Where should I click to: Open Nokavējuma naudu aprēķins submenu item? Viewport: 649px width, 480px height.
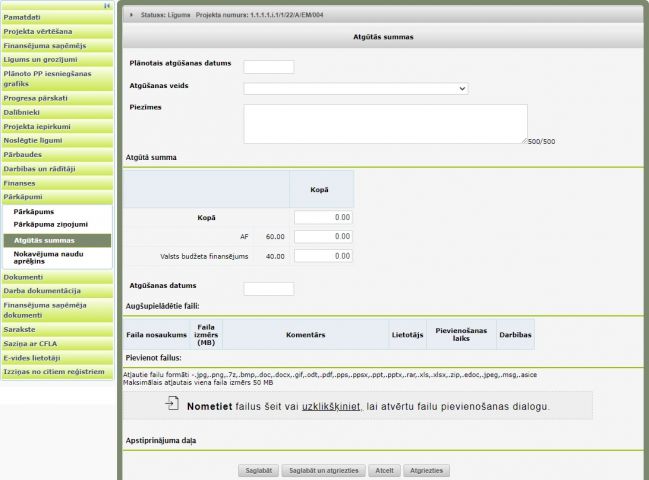point(48,258)
